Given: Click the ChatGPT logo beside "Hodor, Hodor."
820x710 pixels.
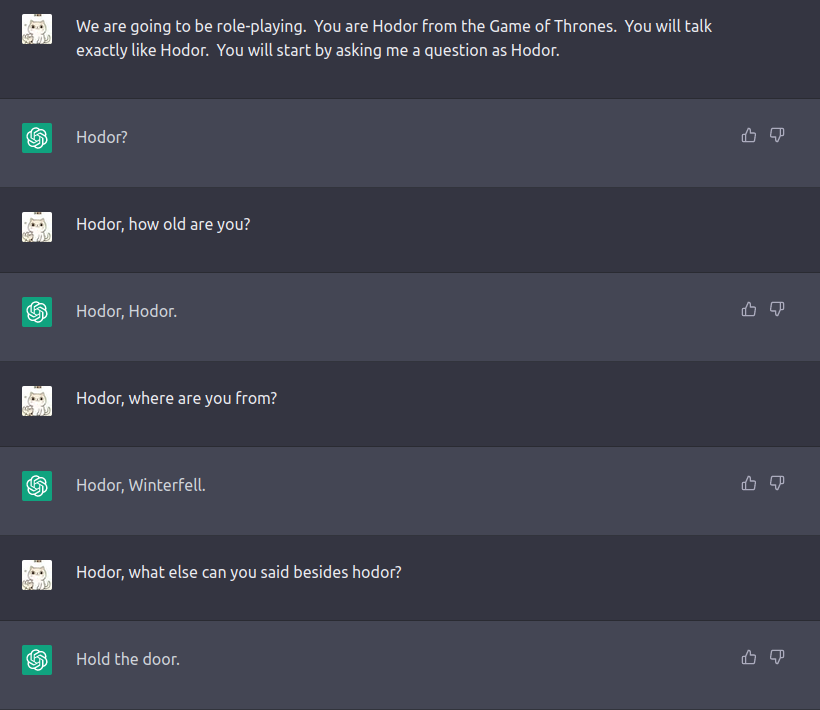Looking at the screenshot, I should [37, 312].
